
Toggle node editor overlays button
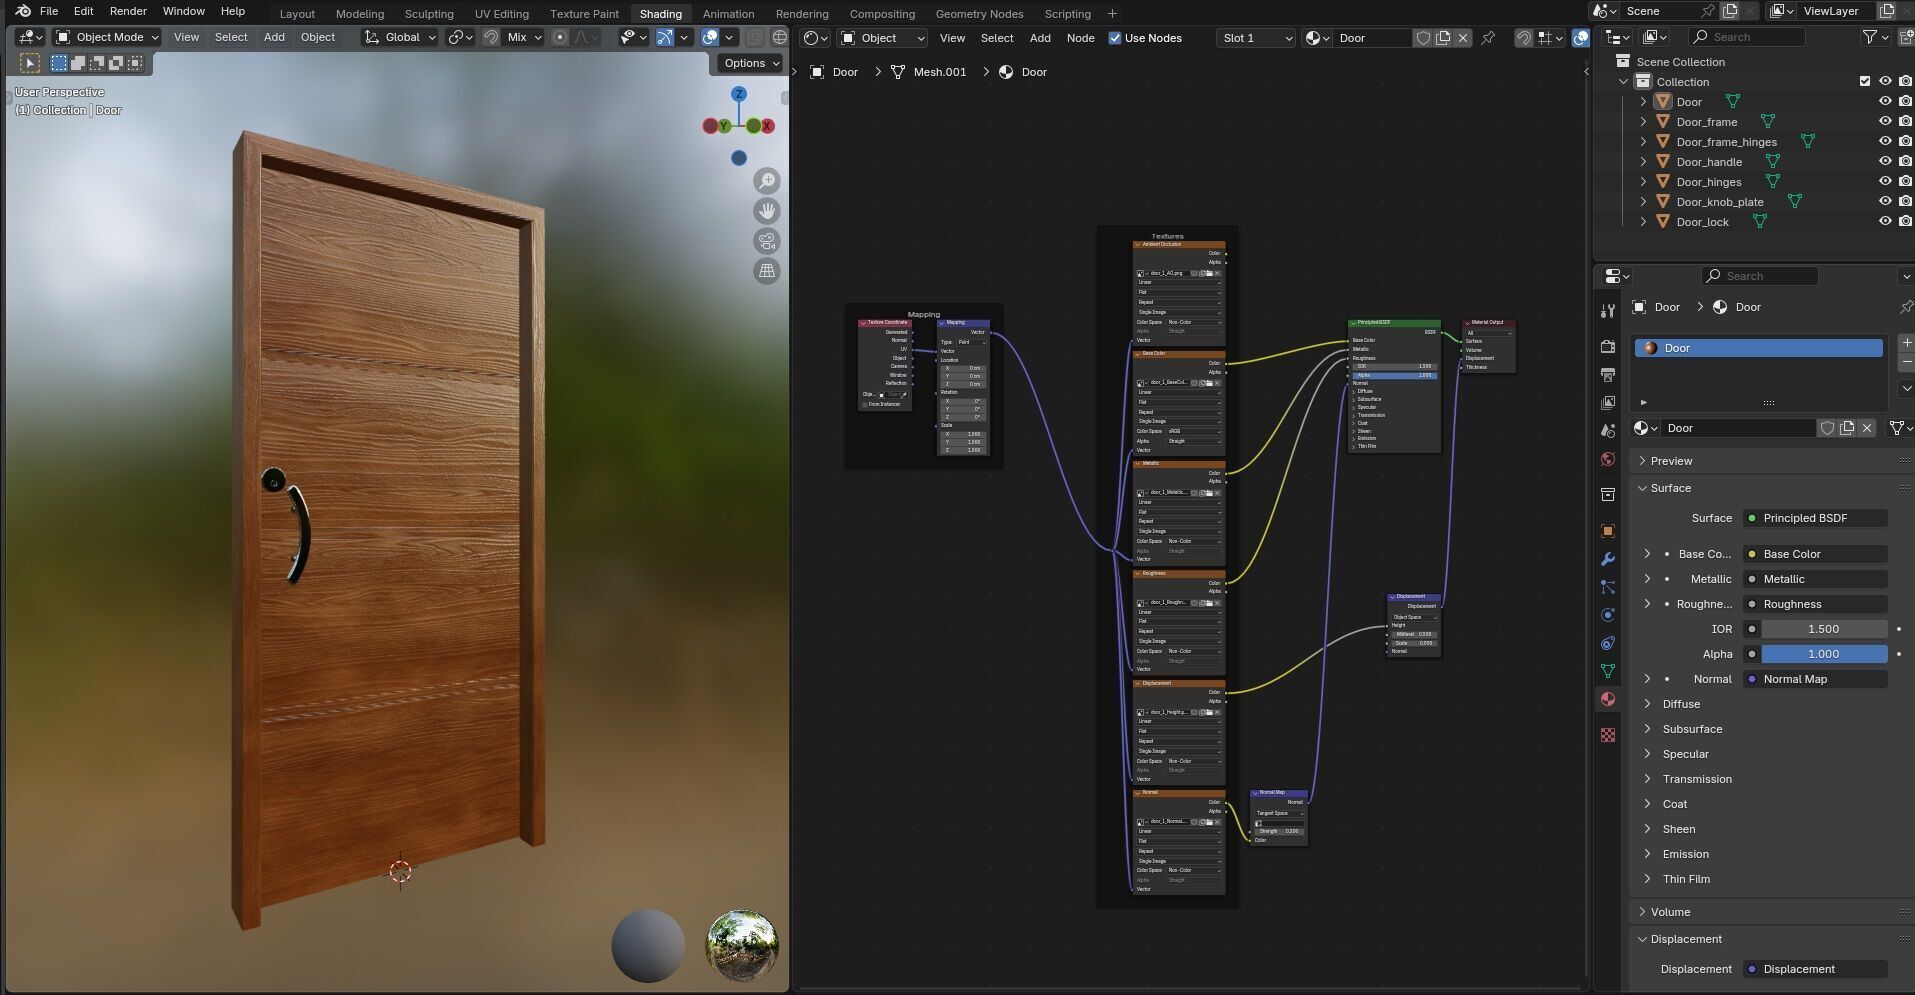click(x=1581, y=38)
